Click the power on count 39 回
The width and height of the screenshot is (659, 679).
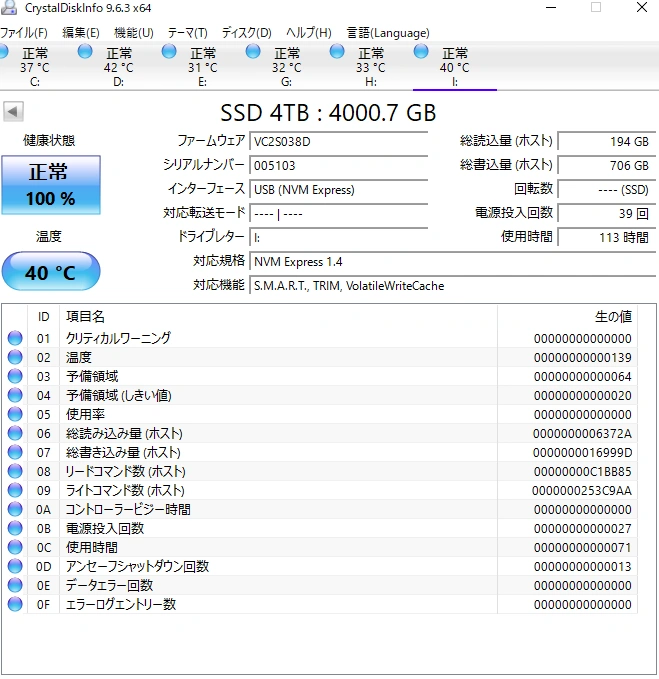pos(607,213)
